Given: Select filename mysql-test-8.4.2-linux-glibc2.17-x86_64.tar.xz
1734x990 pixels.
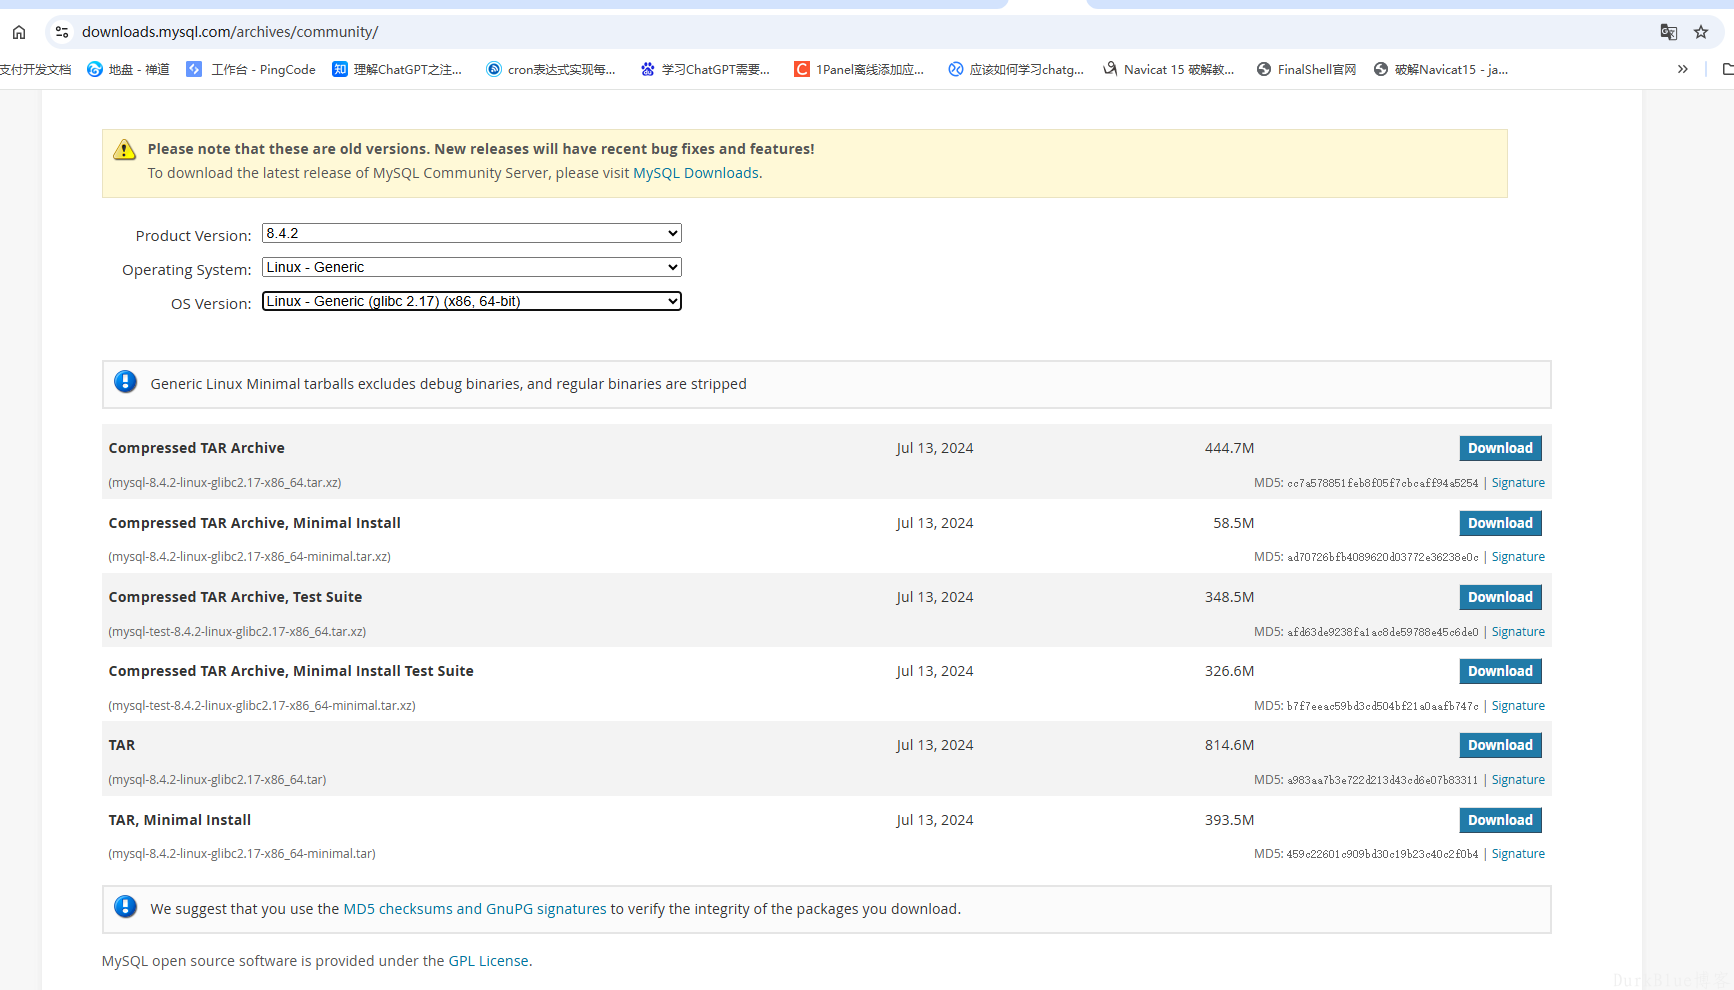Looking at the screenshot, I should (237, 632).
